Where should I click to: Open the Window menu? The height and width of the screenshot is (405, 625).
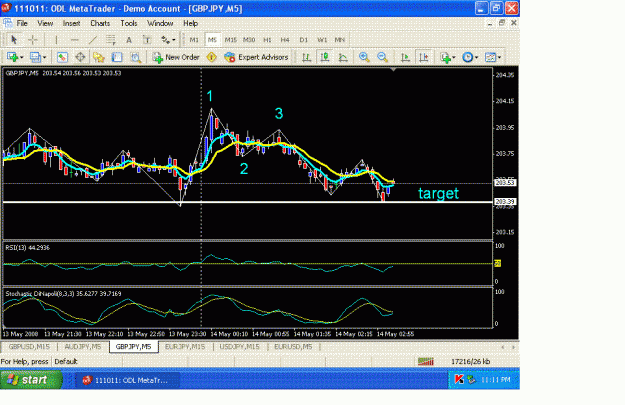pos(160,23)
